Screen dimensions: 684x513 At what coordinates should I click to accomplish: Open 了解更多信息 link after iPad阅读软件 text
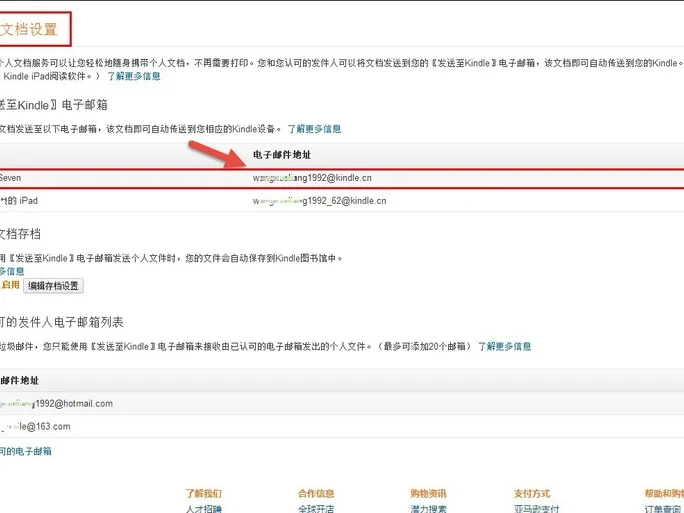(x=134, y=76)
